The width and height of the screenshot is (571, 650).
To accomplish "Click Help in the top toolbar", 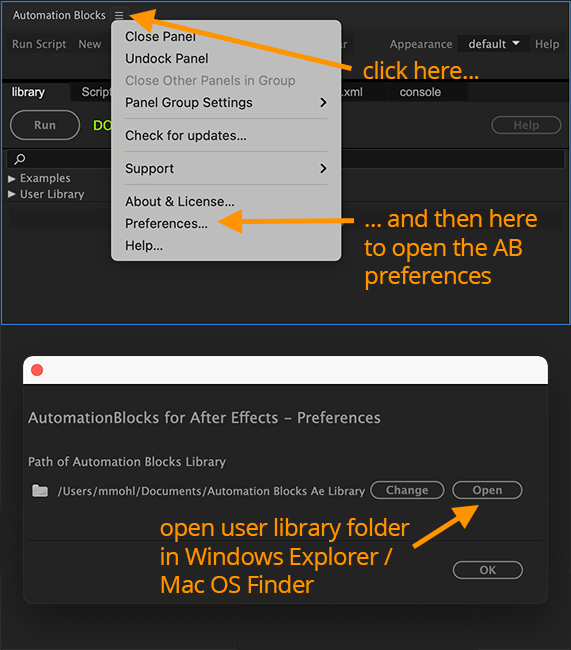I will pyautogui.click(x=547, y=44).
